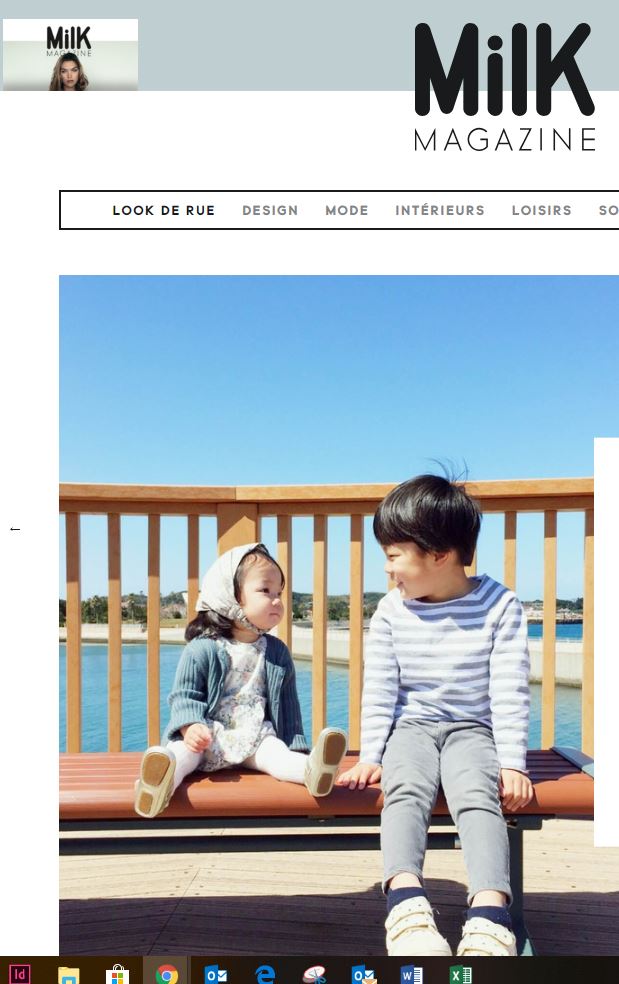Open the first Outlook icon in taskbar

tap(215, 975)
